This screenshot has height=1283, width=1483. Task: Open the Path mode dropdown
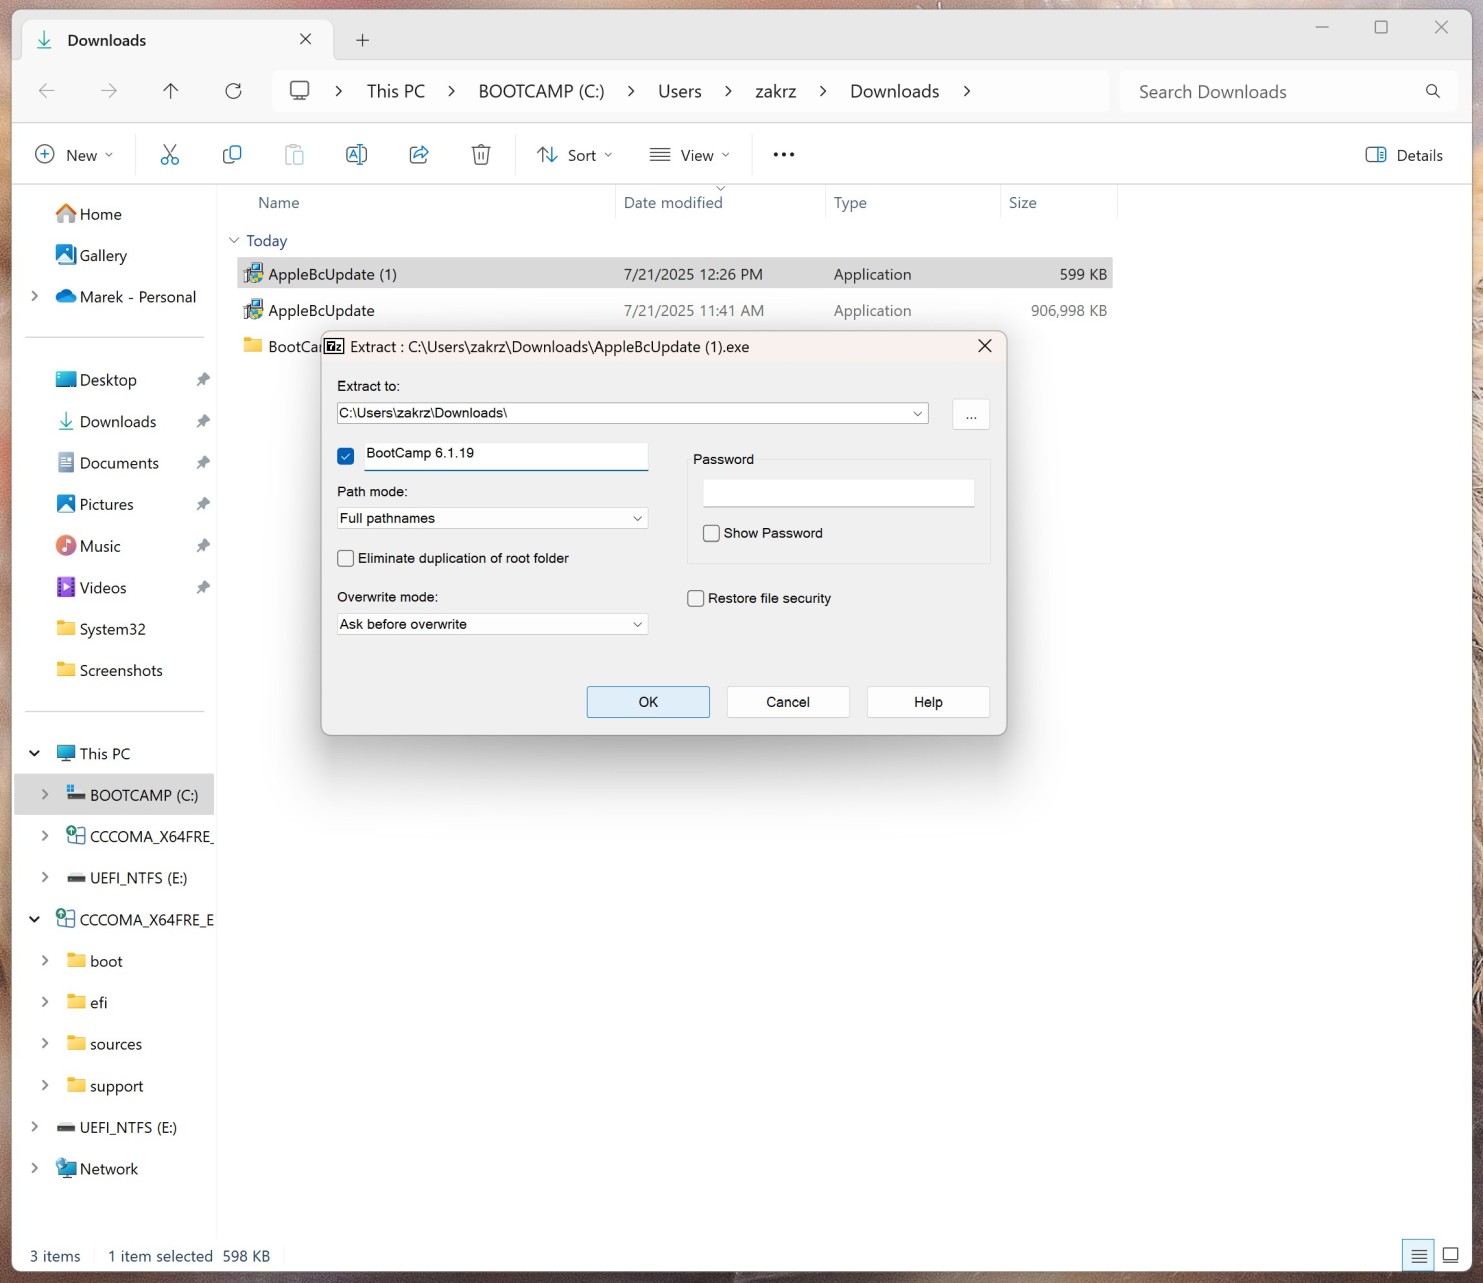click(x=492, y=518)
